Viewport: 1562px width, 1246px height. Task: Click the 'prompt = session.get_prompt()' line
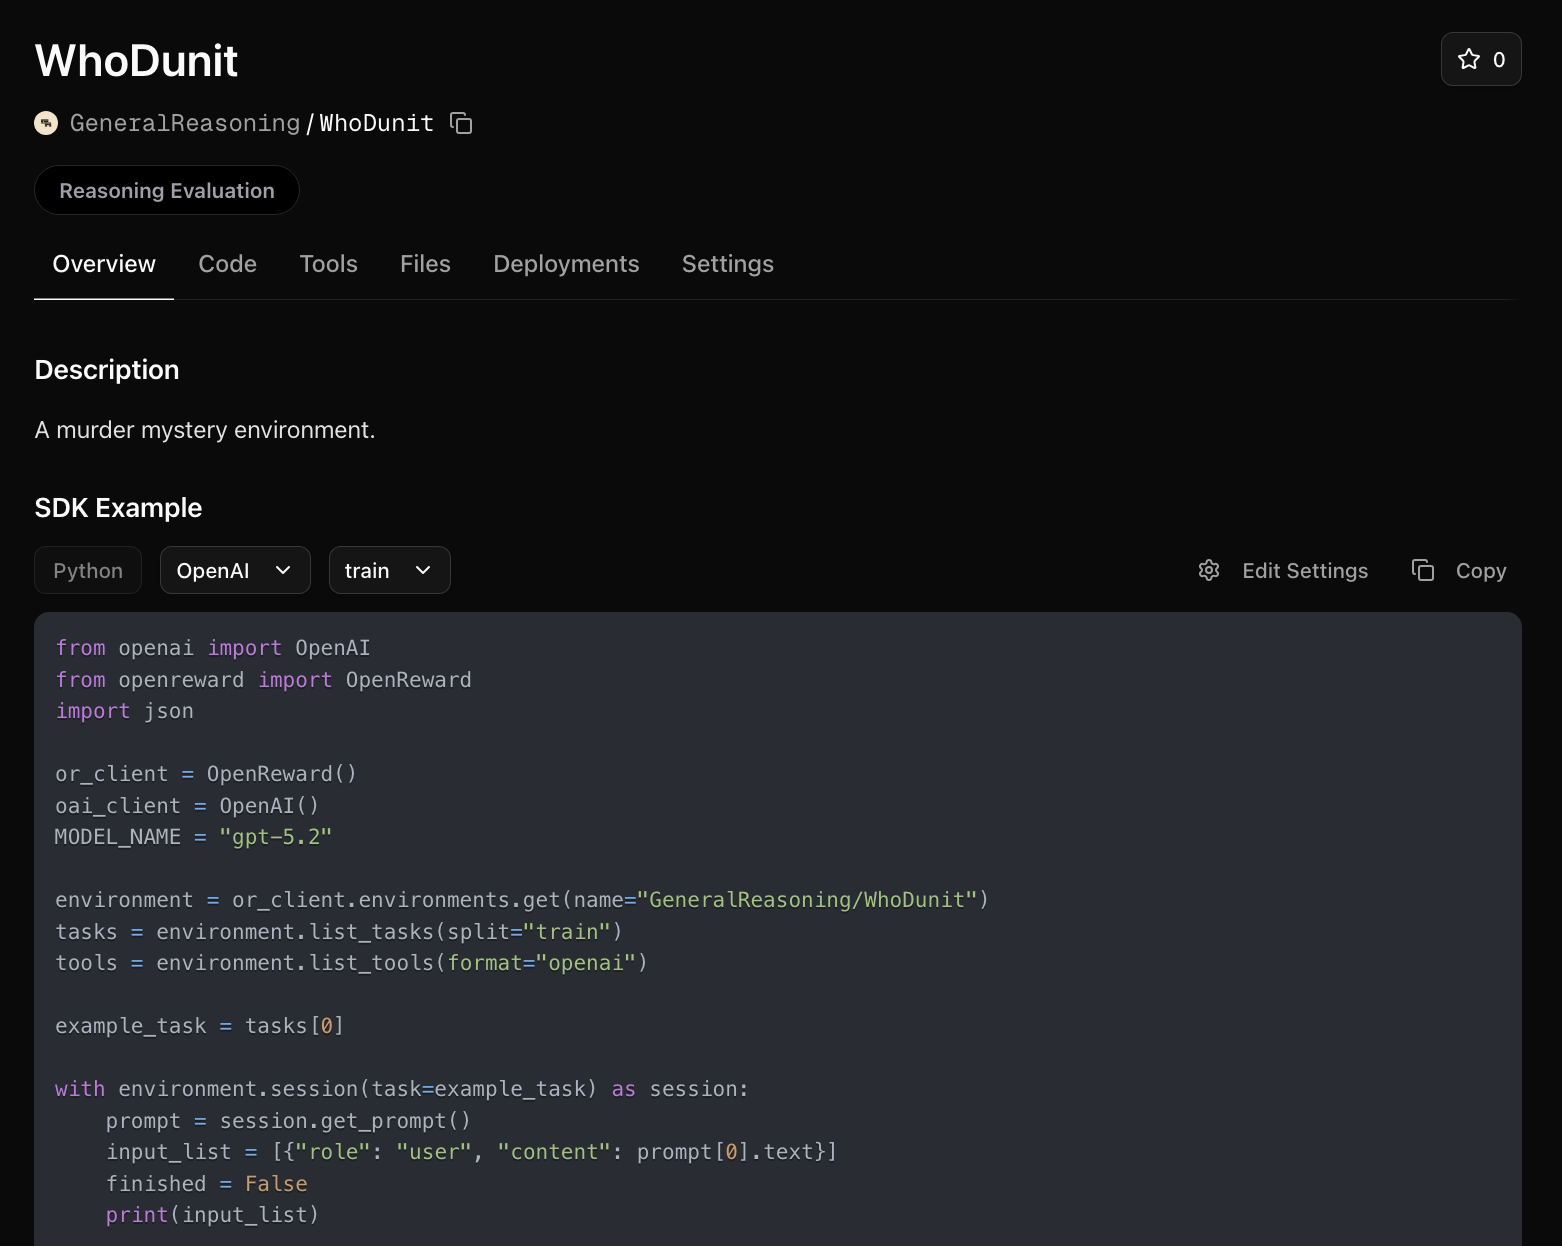288,1121
